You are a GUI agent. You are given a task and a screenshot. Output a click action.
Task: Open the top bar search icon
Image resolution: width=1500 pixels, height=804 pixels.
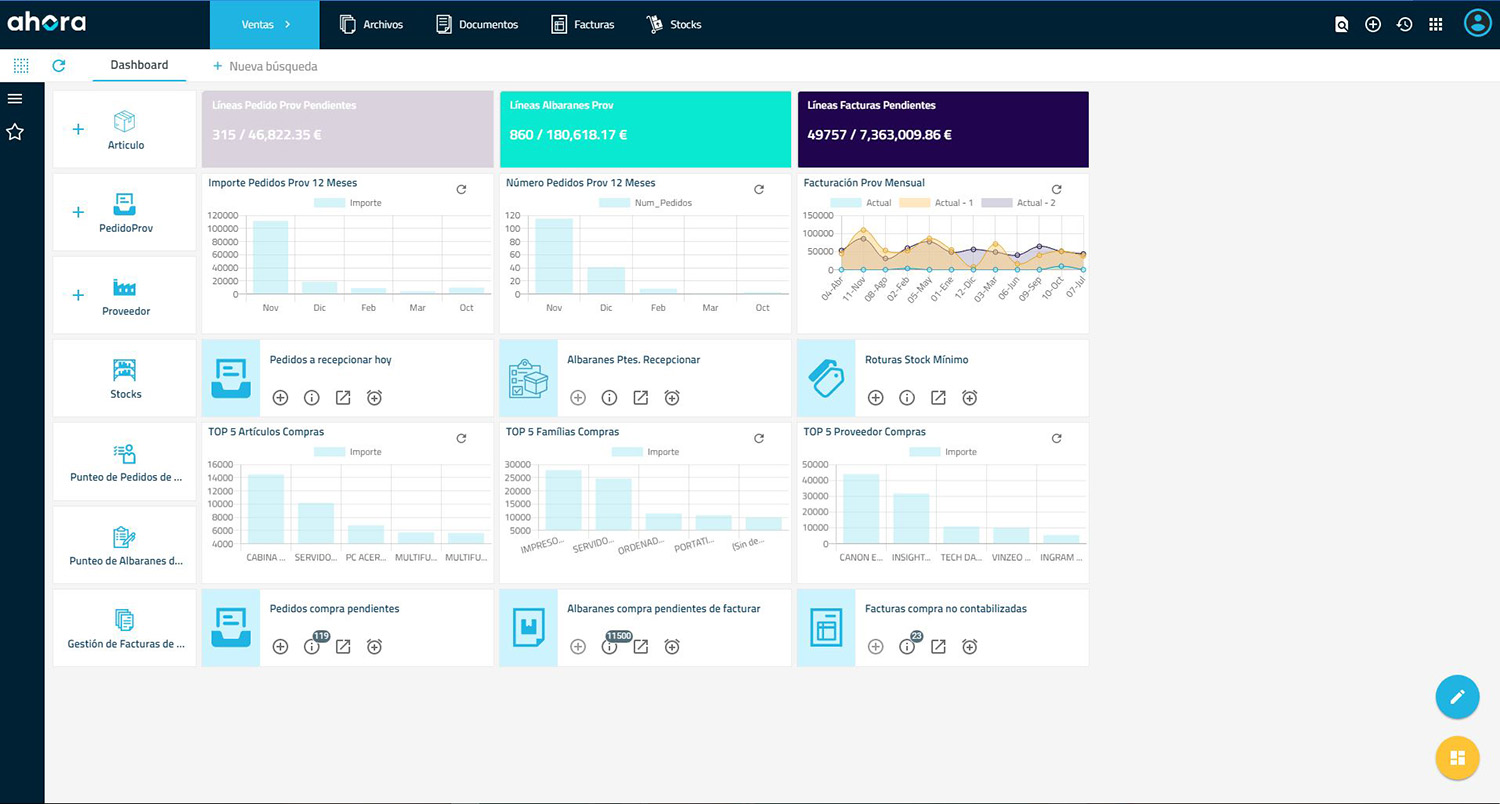click(1342, 25)
